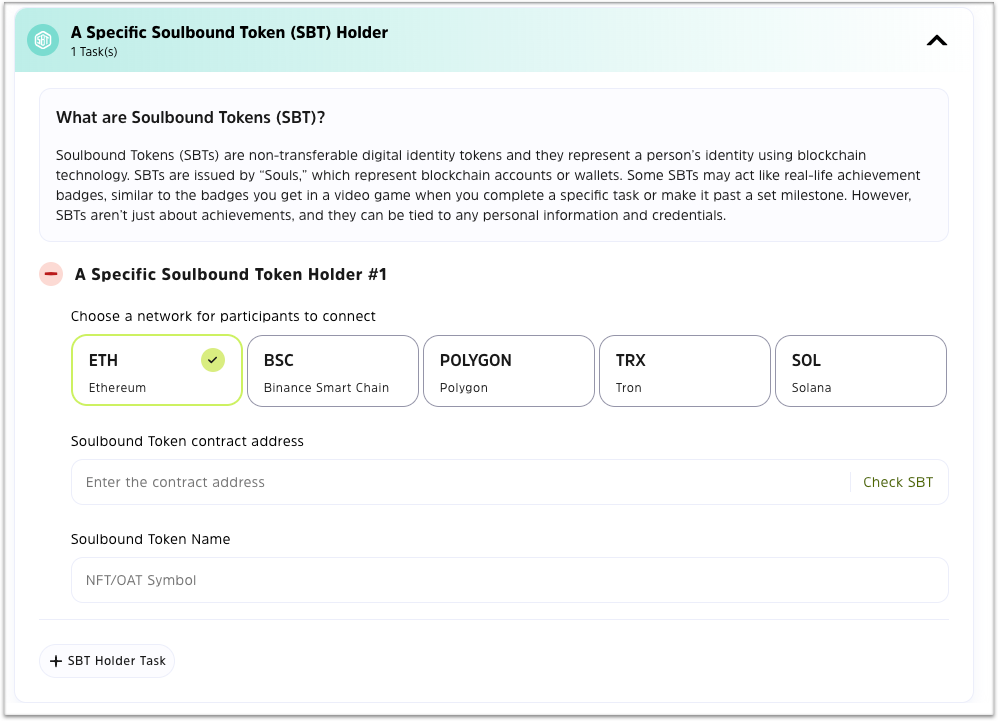Click the What are Soulbound Tokens heading
998x721 pixels.
190,118
